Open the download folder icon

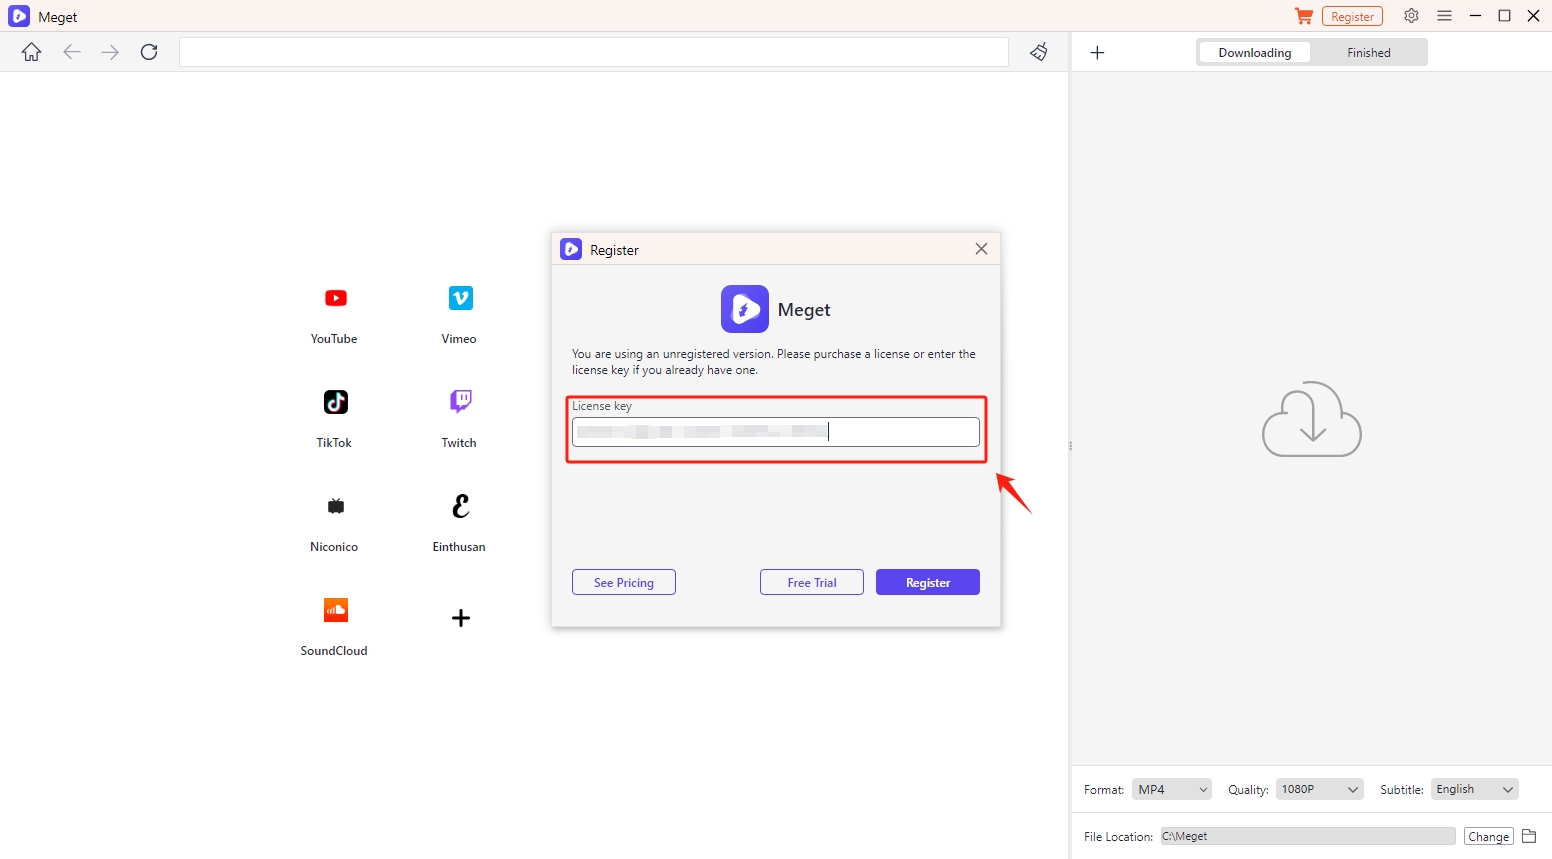[x=1529, y=836]
